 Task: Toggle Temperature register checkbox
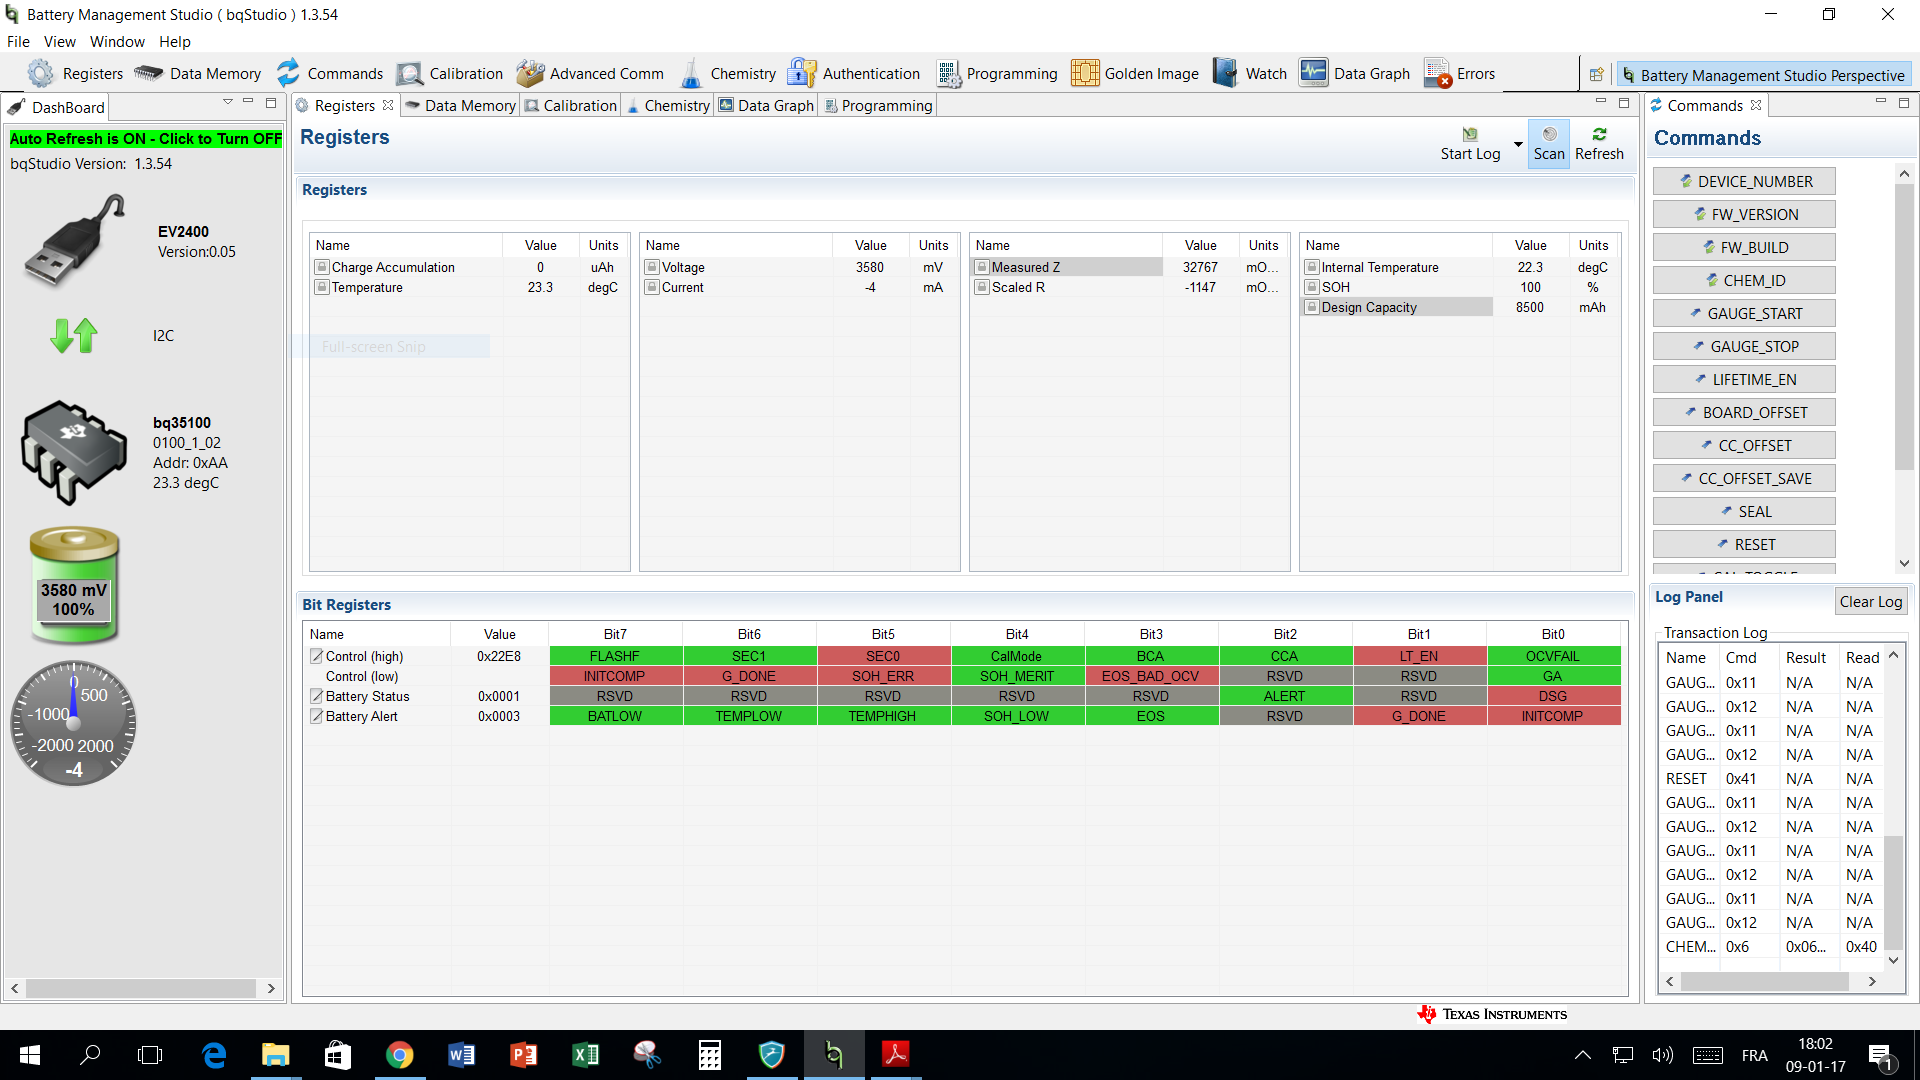[322, 287]
